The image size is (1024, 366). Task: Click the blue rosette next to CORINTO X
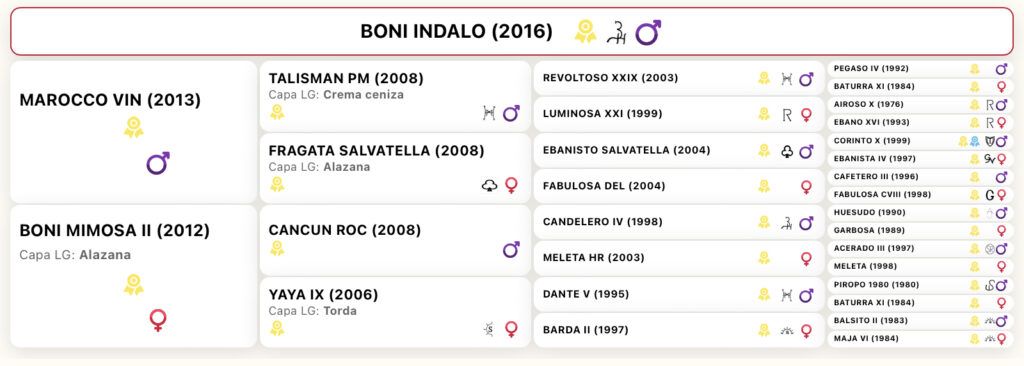tap(974, 141)
